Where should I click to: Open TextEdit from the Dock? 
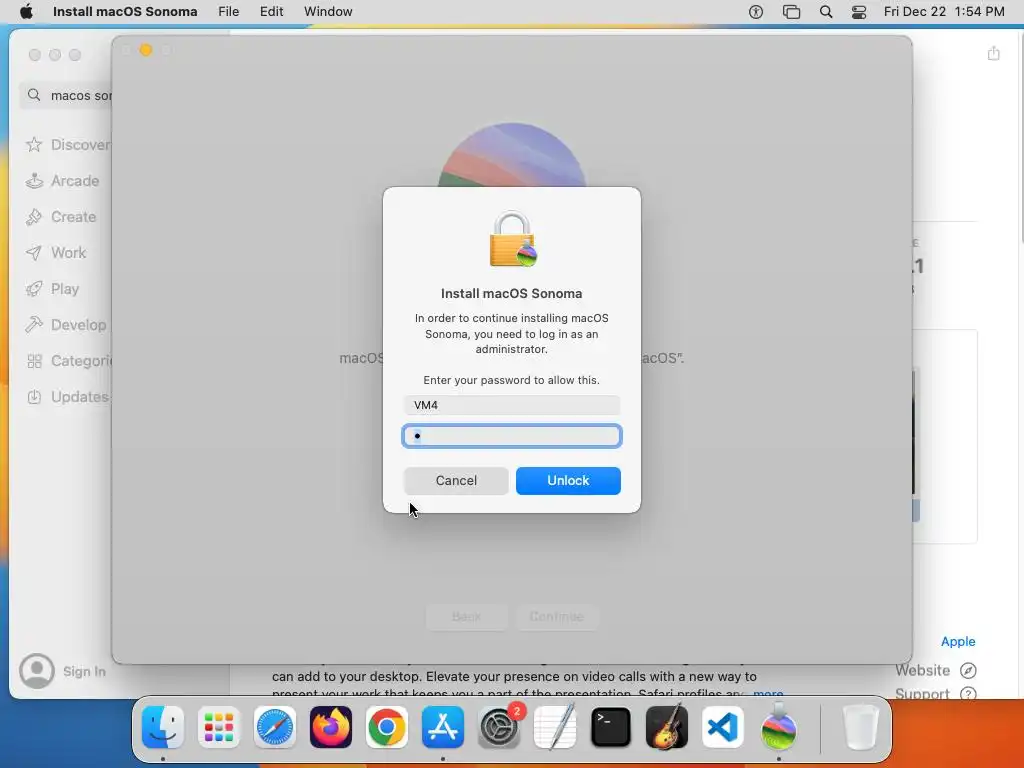coord(555,727)
